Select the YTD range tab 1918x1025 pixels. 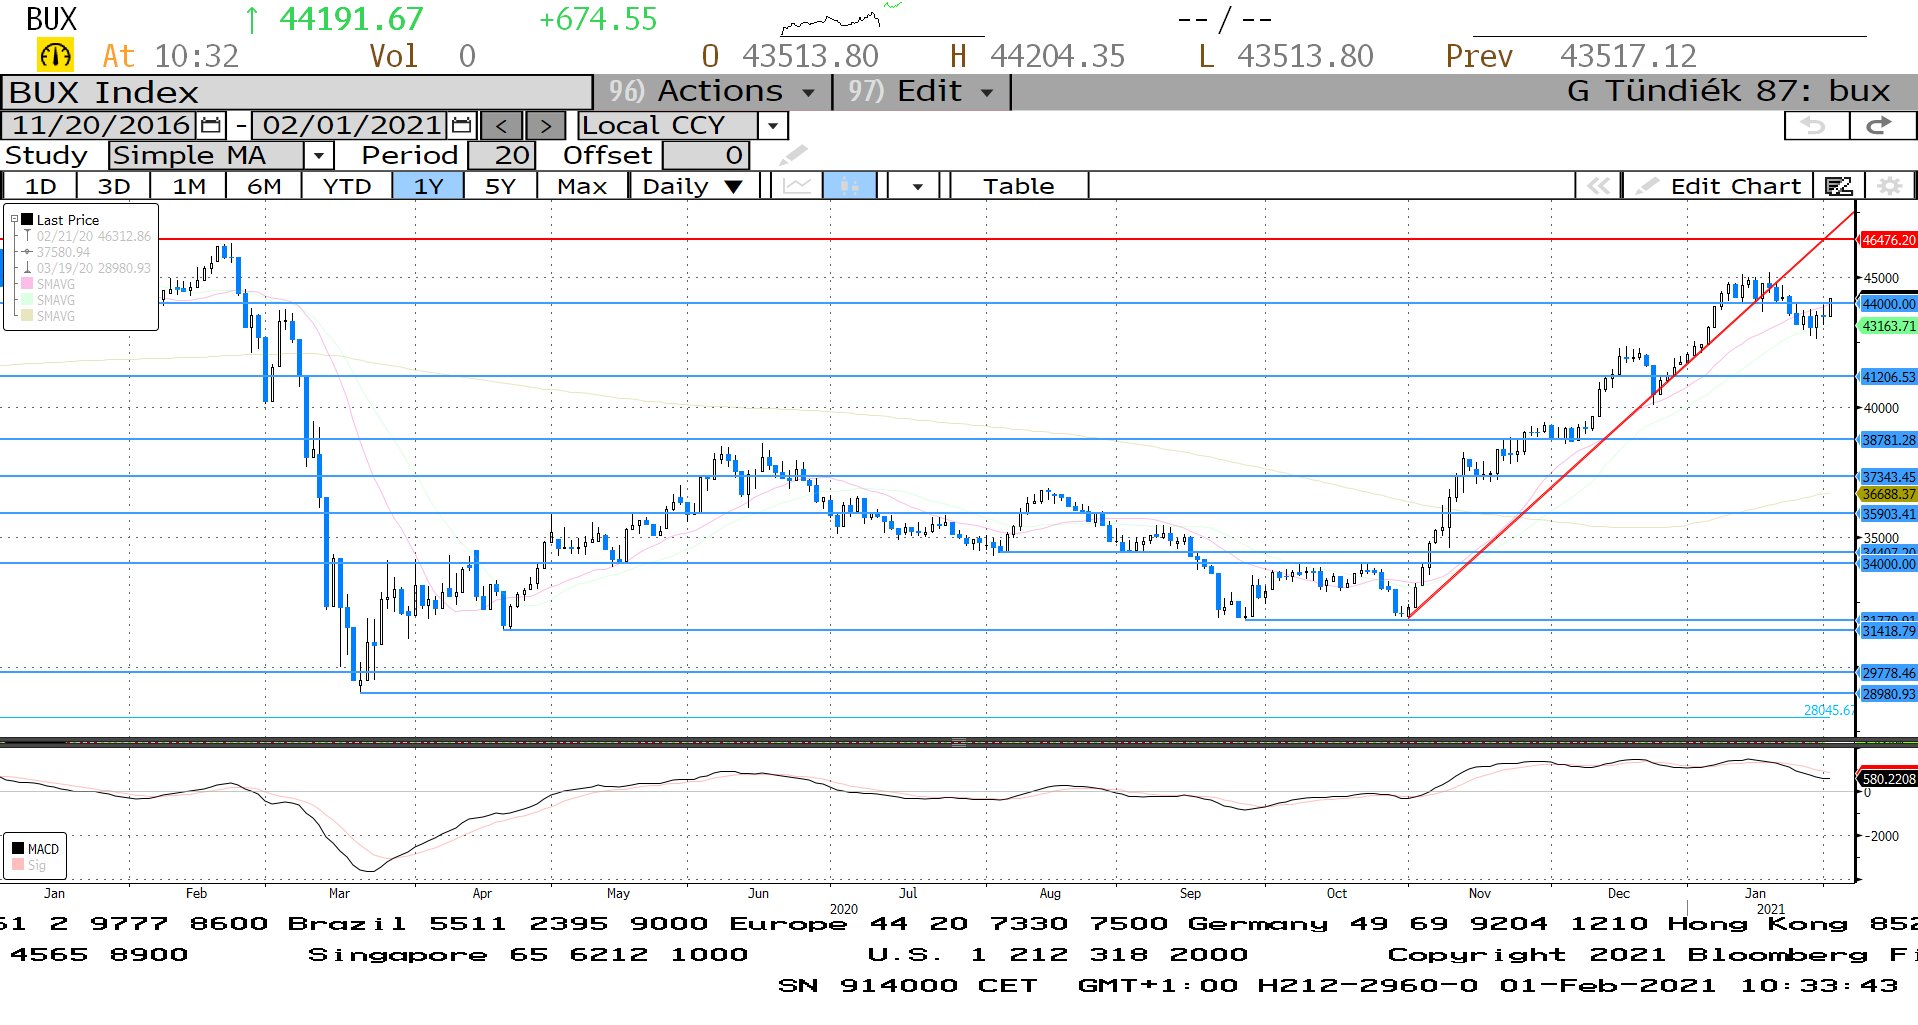(x=347, y=186)
